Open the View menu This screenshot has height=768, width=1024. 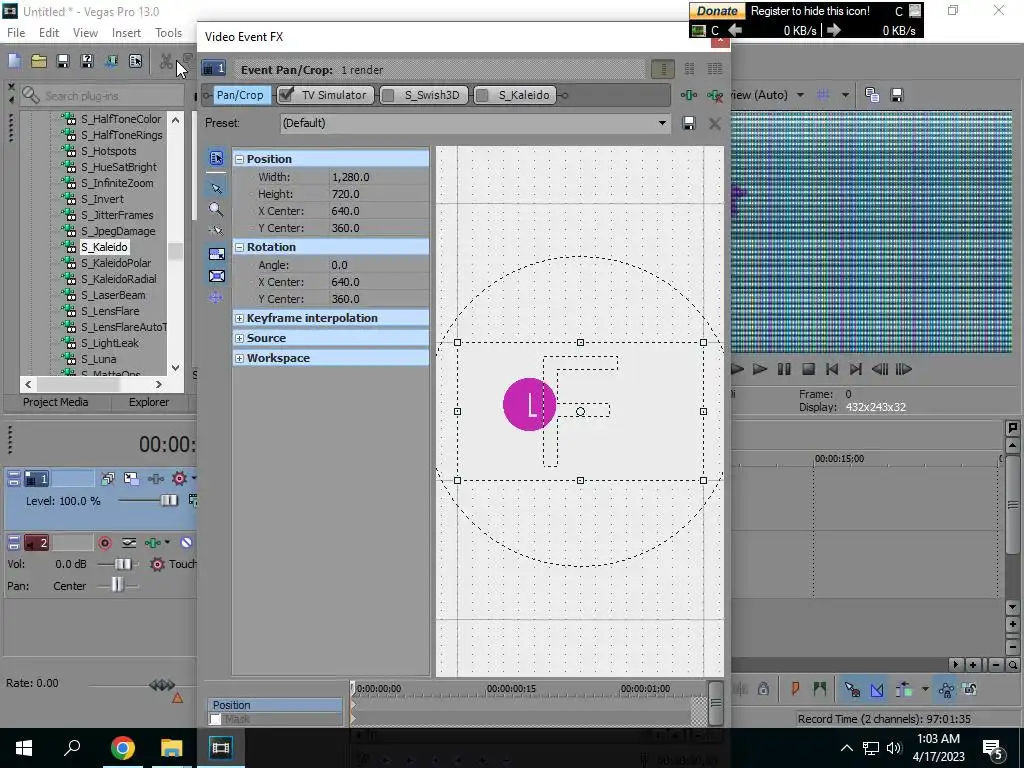85,33
